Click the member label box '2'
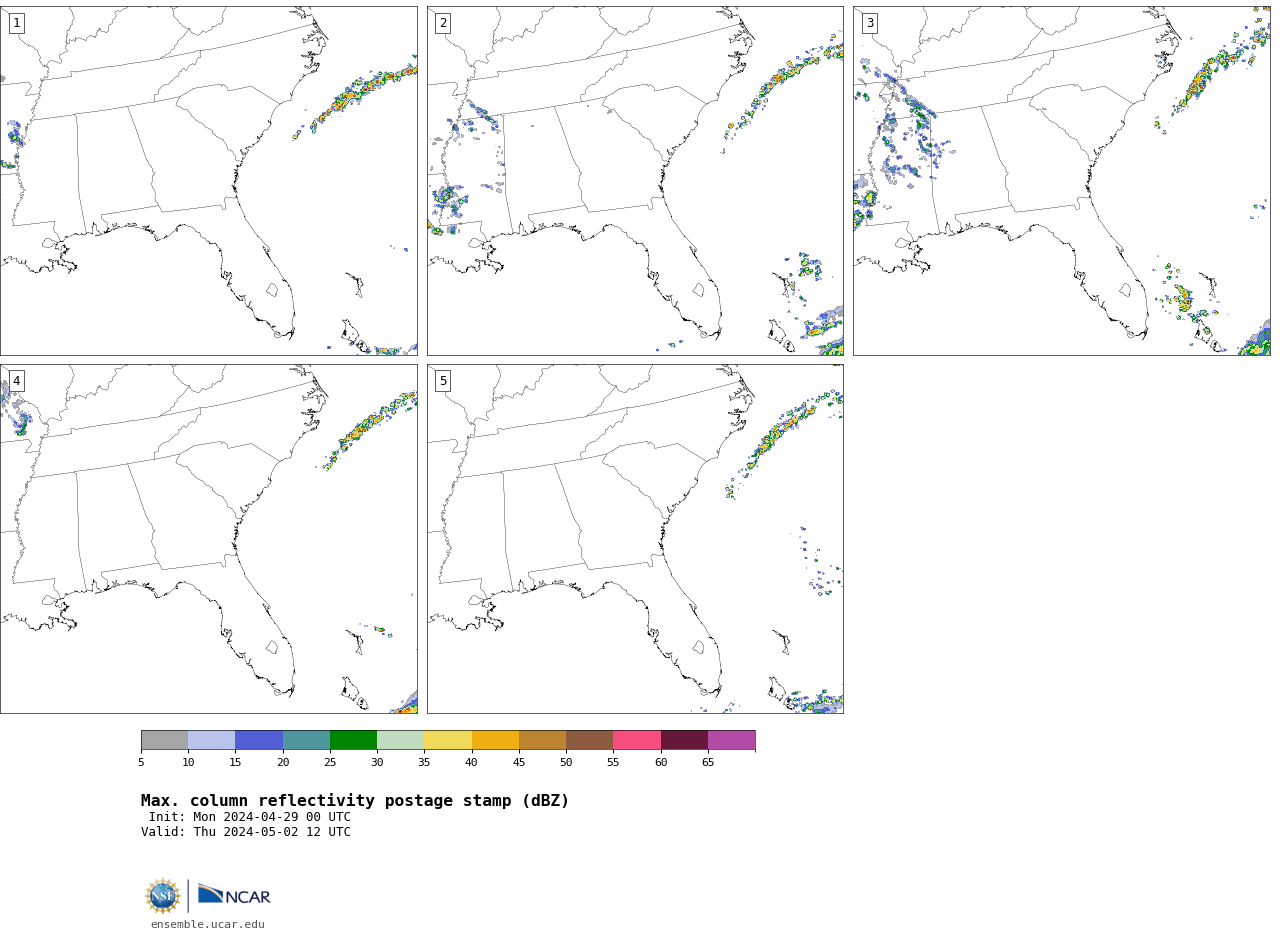The height and width of the screenshot is (936, 1280). pos(443,23)
